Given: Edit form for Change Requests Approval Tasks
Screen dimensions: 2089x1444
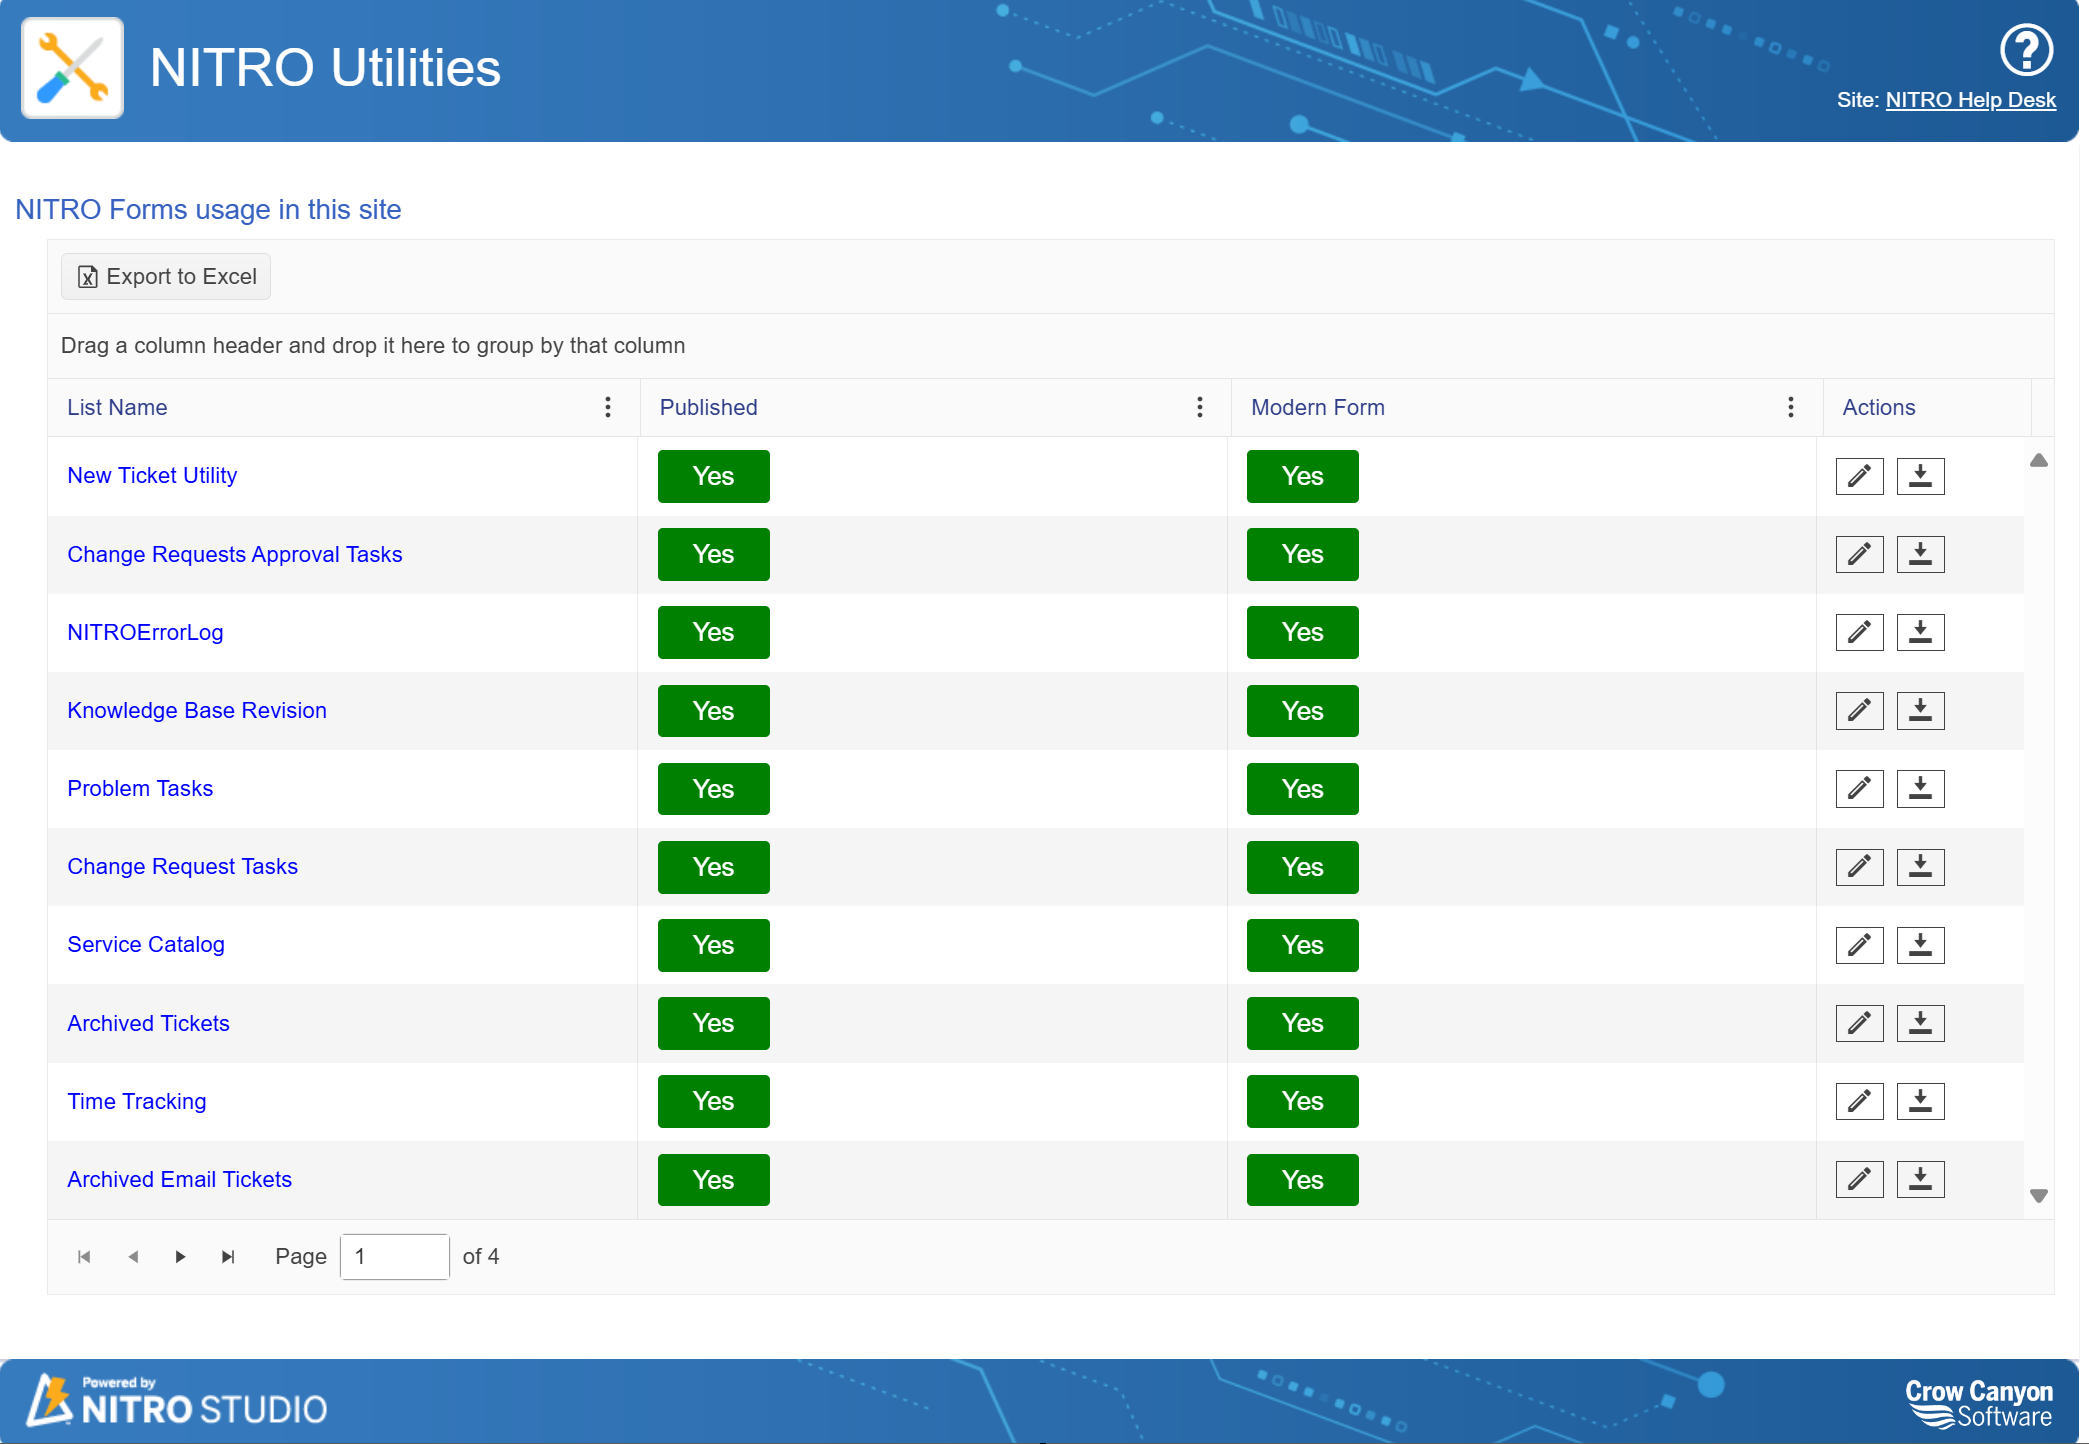Looking at the screenshot, I should point(1859,554).
